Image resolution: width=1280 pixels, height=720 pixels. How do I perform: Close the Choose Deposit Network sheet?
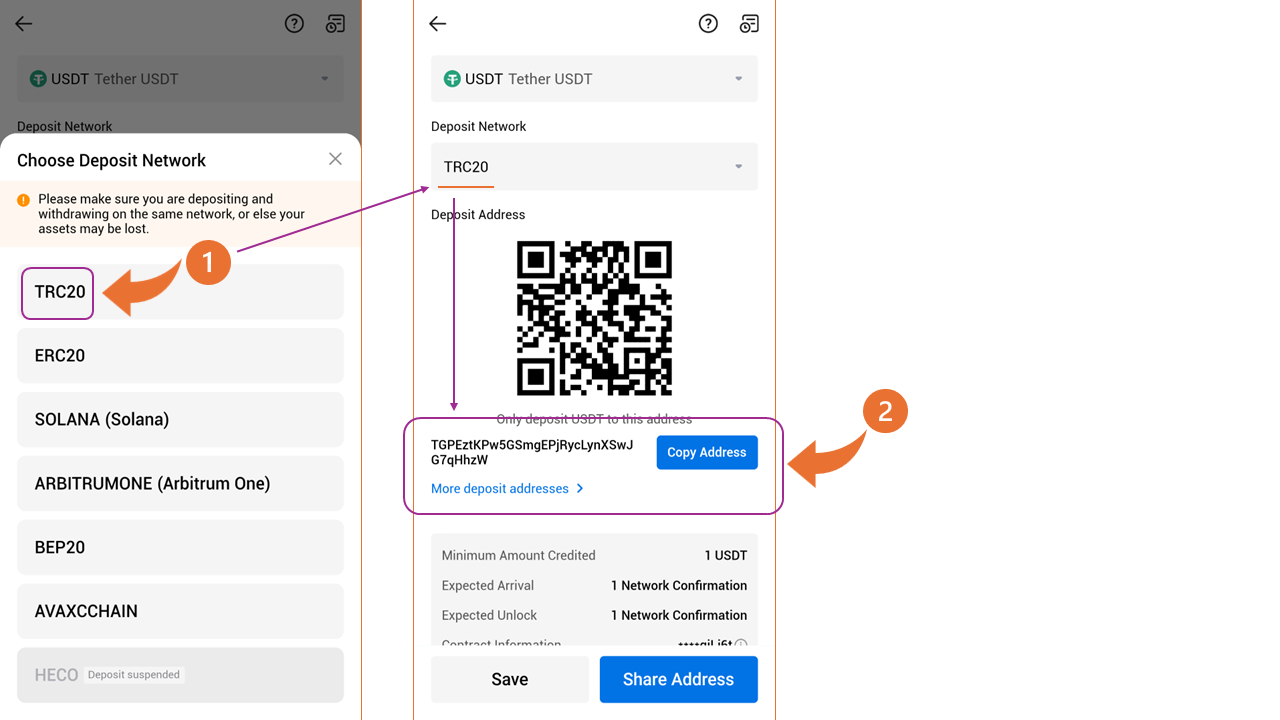click(335, 159)
